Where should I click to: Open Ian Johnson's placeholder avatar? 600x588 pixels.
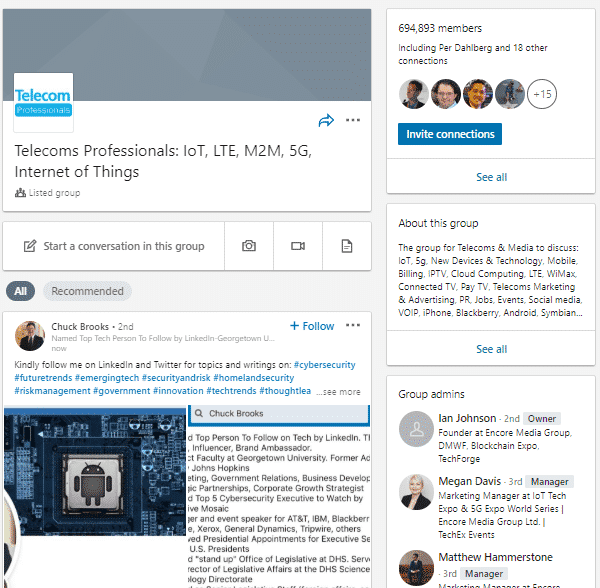click(x=416, y=429)
